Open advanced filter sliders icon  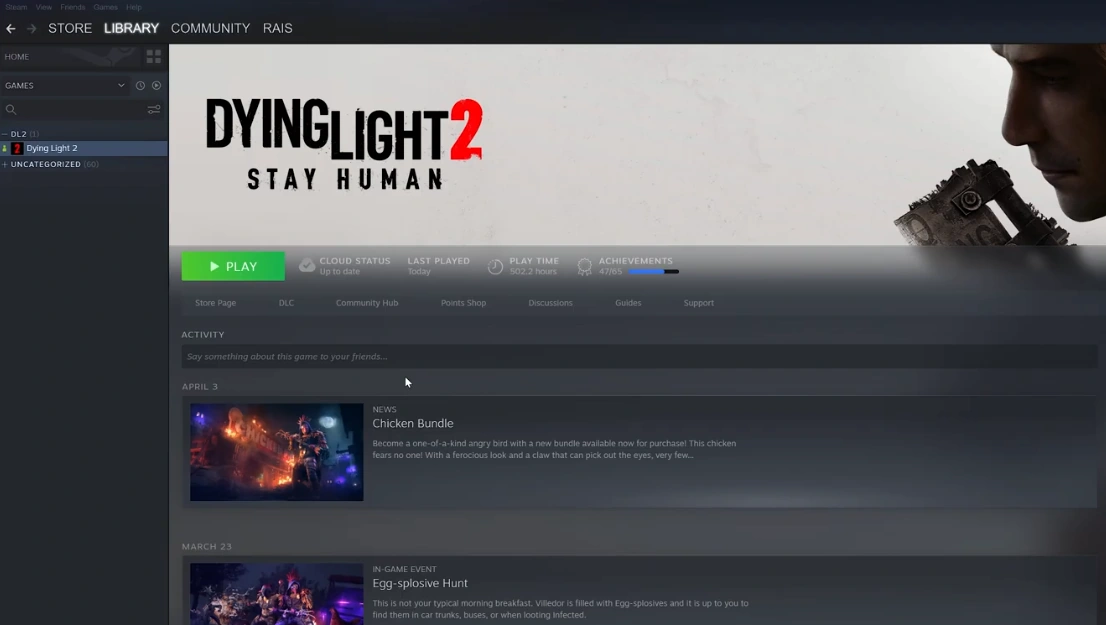(x=154, y=109)
